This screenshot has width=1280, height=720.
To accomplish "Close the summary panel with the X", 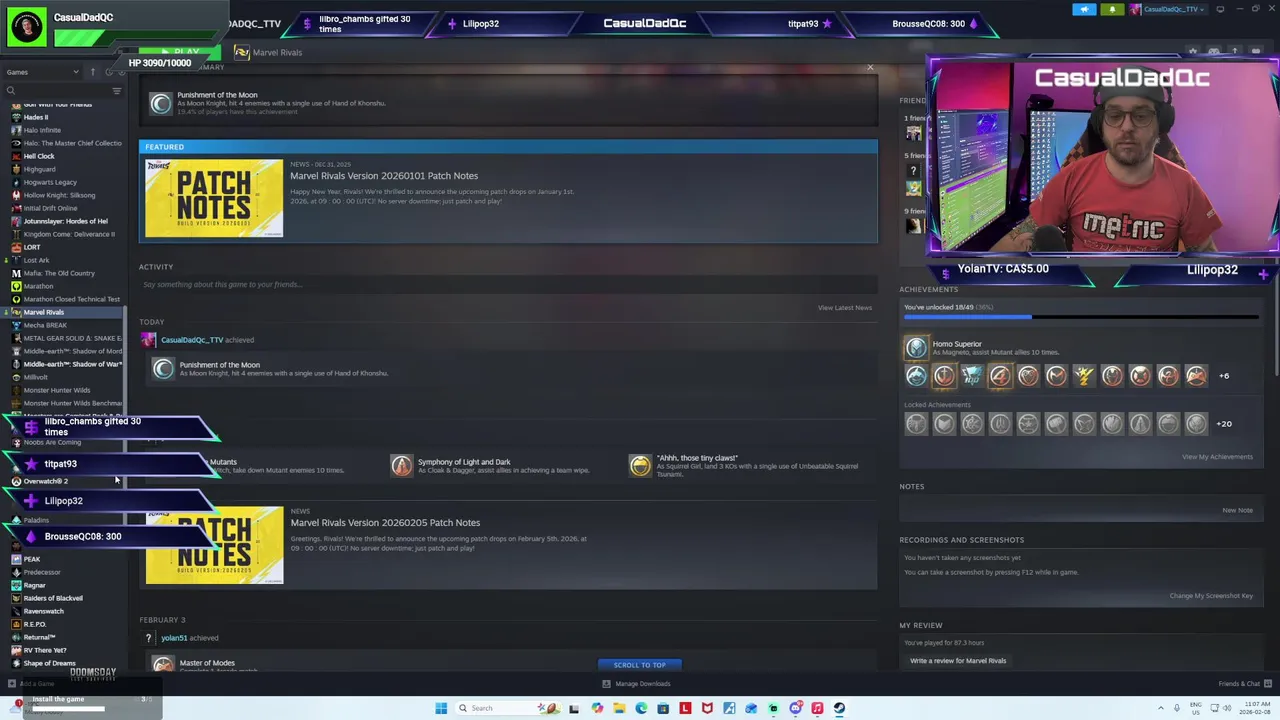I will 870,68.
